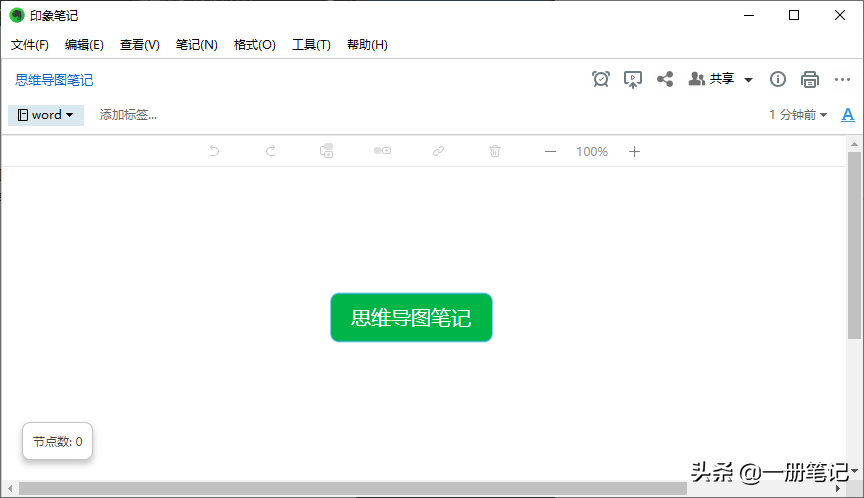Open the more options ellipsis menu
Viewport: 864px width, 498px height.
point(842,79)
